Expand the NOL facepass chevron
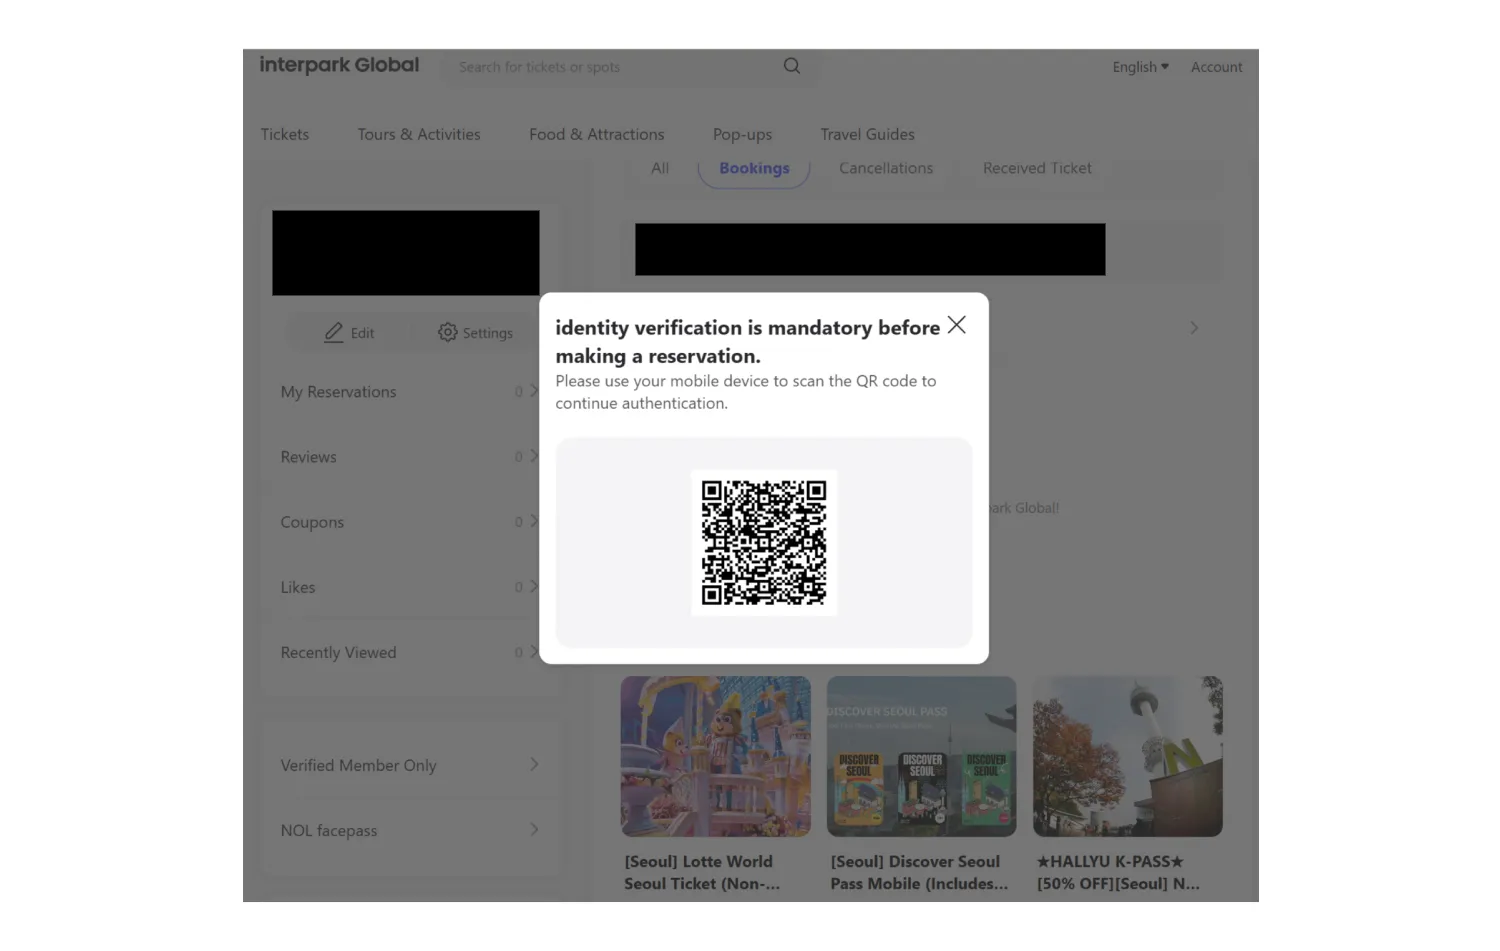The height and width of the screenshot is (951, 1500). coord(534,829)
